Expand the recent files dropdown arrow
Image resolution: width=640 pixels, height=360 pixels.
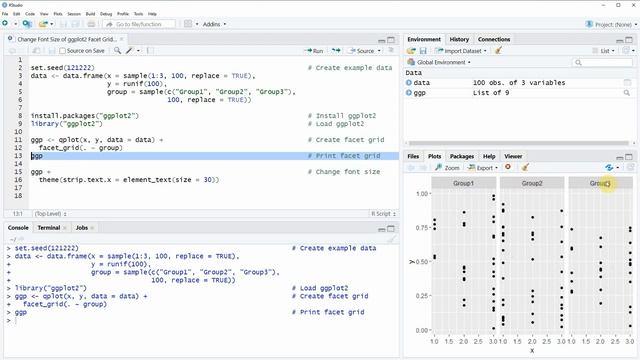coord(51,24)
